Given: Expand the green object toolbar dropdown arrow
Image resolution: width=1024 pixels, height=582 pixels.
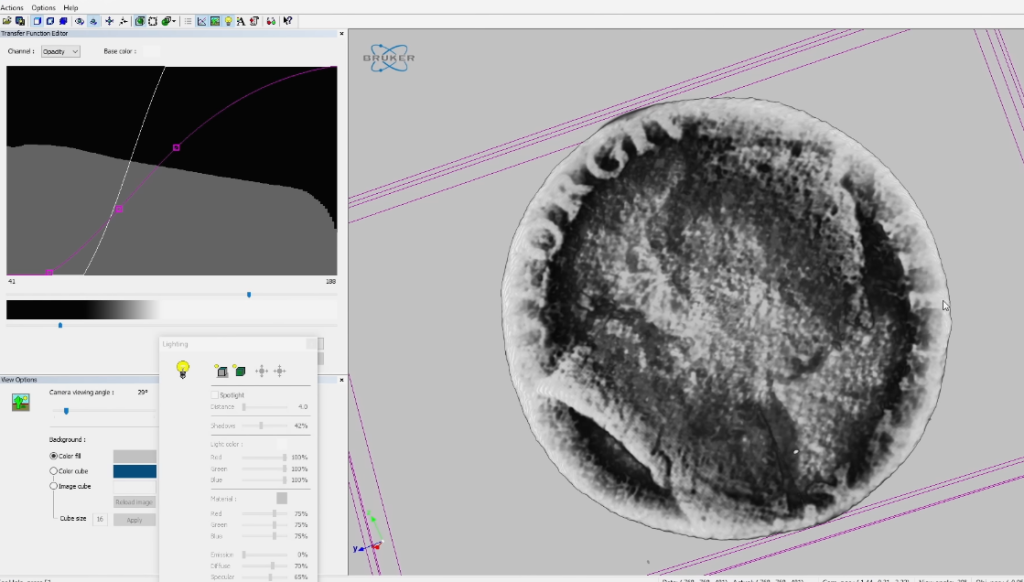Looking at the screenshot, I should click(x=175, y=20).
